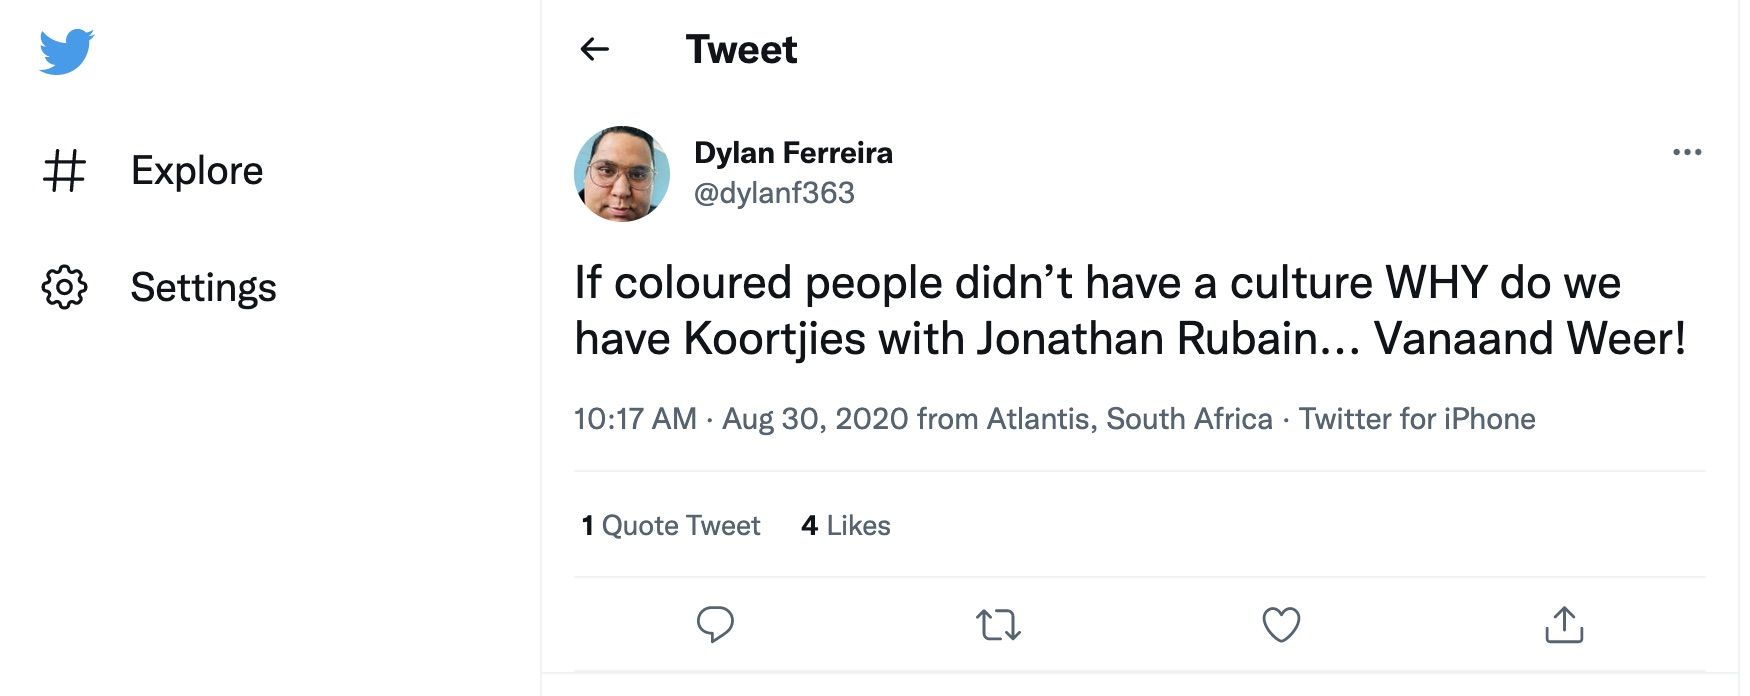The height and width of the screenshot is (696, 1750).
Task: Click the Dylan Ferreira display name
Action: (x=793, y=153)
